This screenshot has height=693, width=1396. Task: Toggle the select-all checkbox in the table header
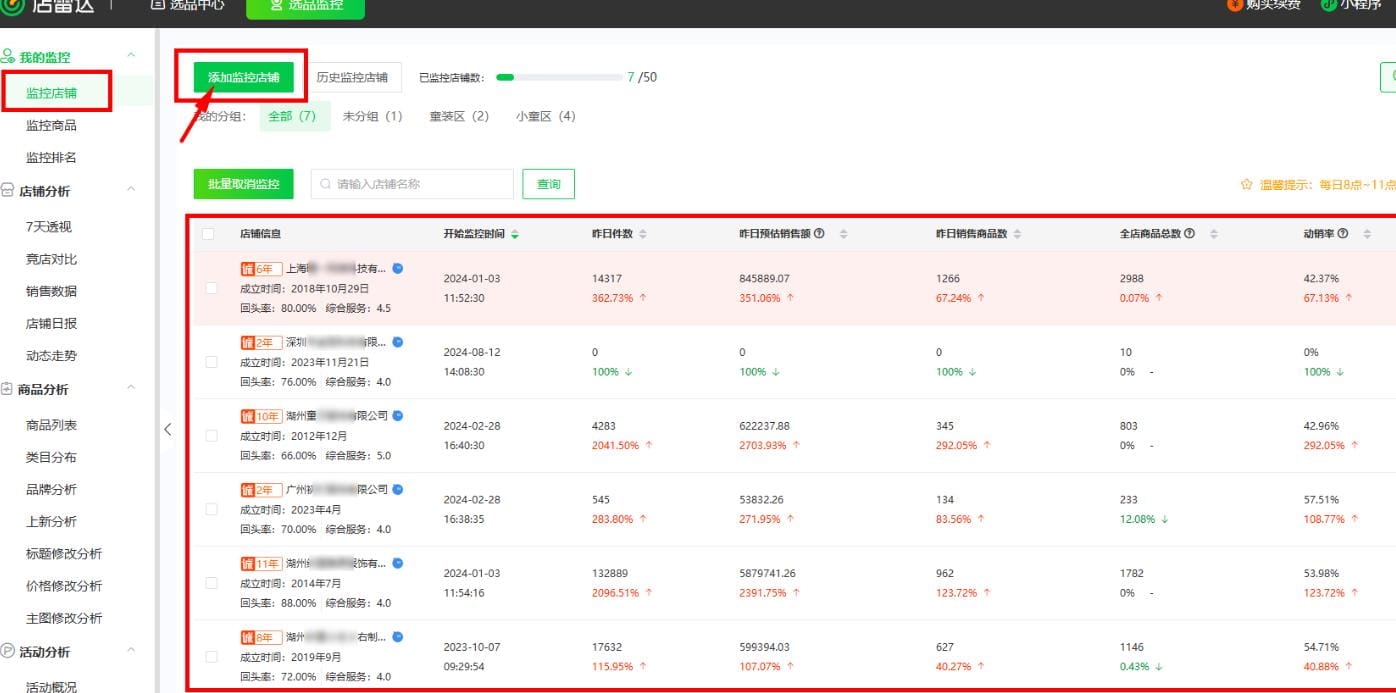click(x=208, y=234)
